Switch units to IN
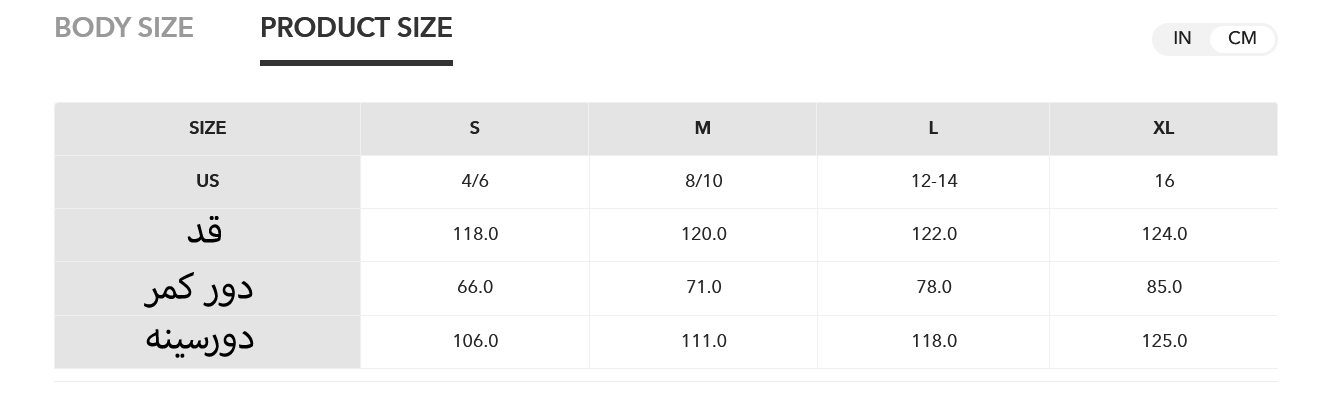This screenshot has height=407, width=1326. tap(1182, 39)
